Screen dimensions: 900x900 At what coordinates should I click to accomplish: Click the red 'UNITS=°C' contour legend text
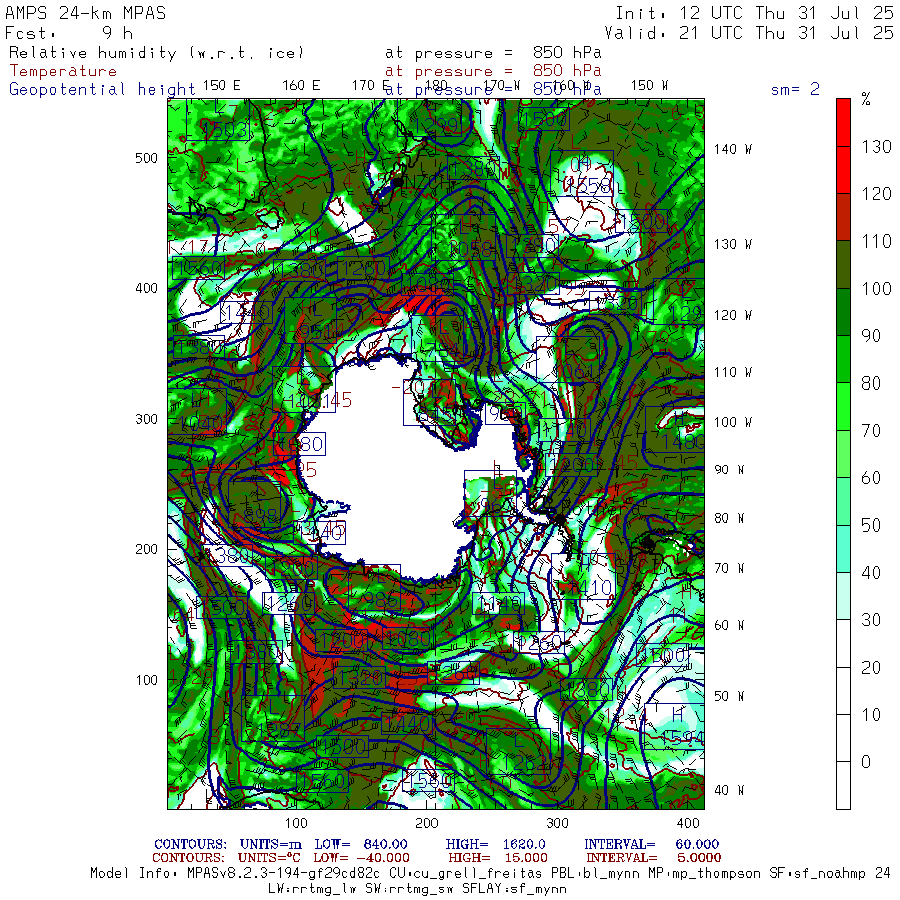(270, 858)
